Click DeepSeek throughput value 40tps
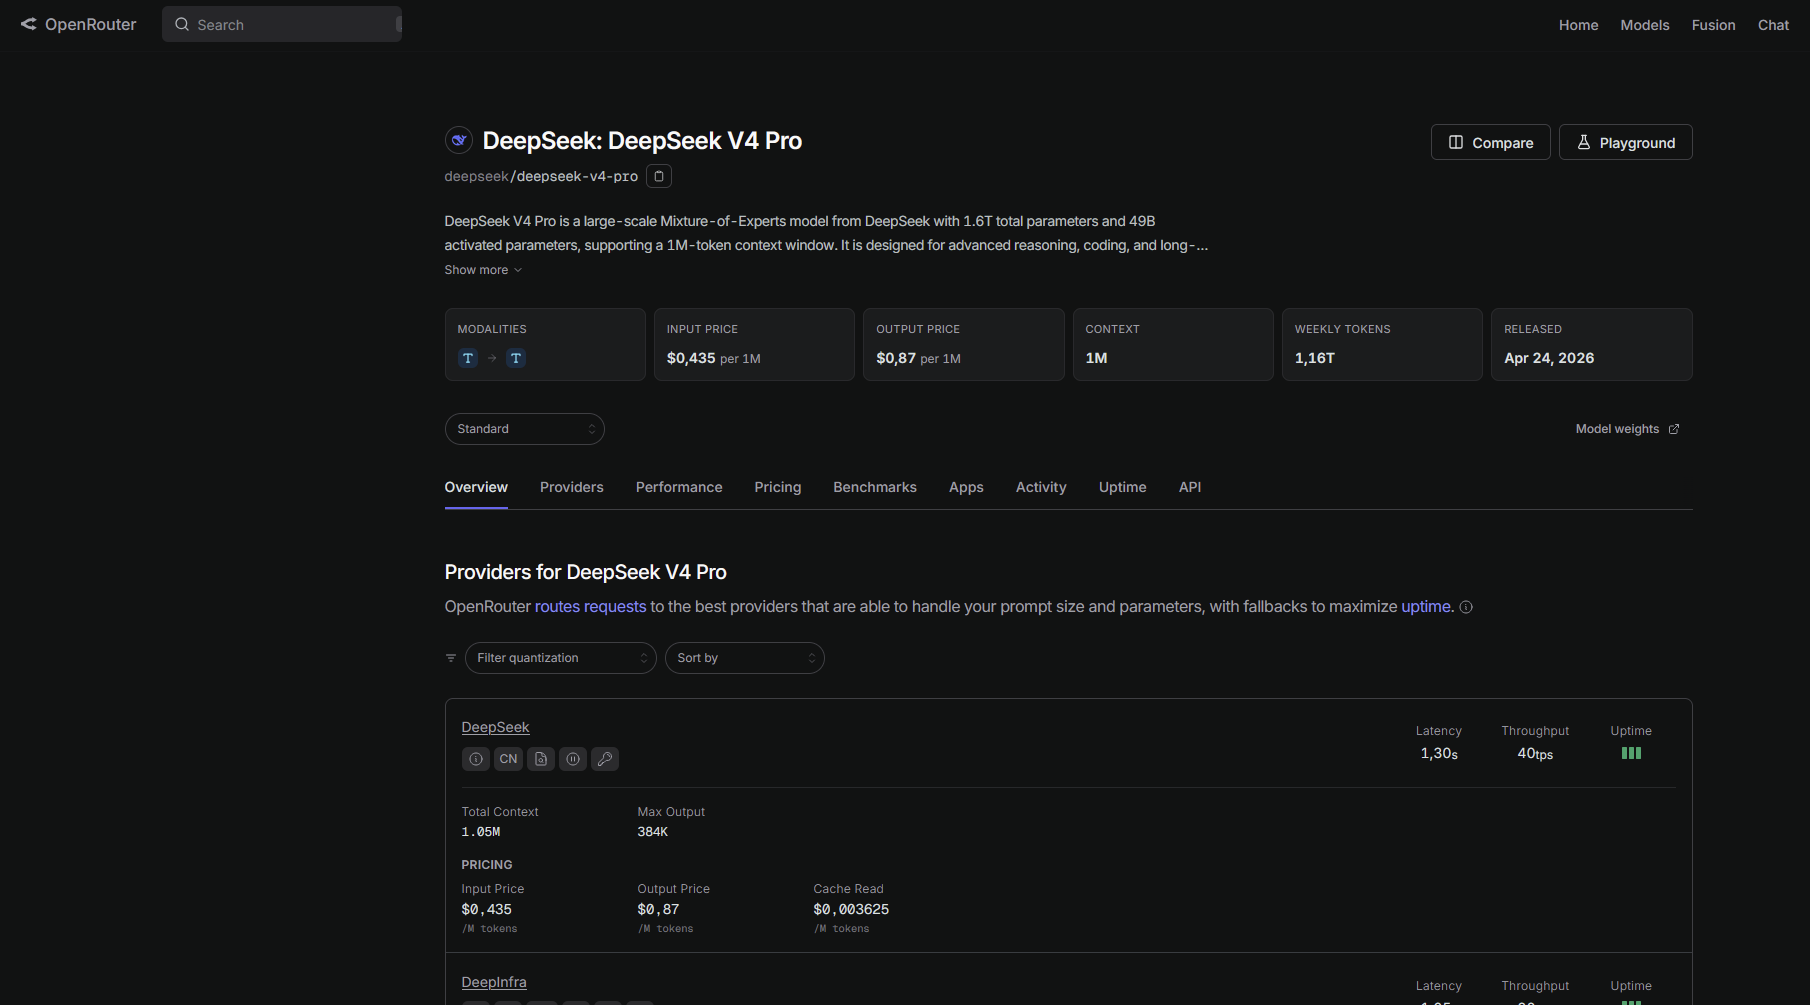 point(1535,754)
